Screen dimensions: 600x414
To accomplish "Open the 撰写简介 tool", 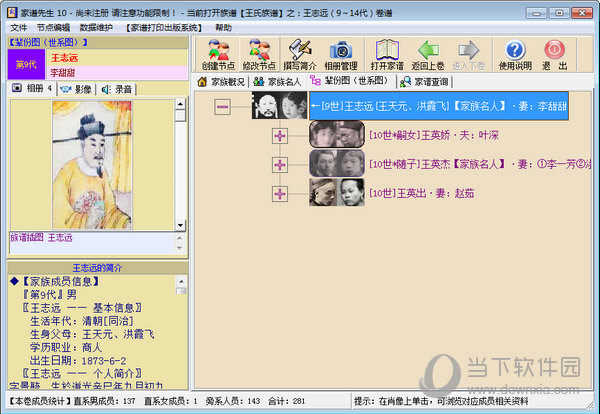I will 300,54.
